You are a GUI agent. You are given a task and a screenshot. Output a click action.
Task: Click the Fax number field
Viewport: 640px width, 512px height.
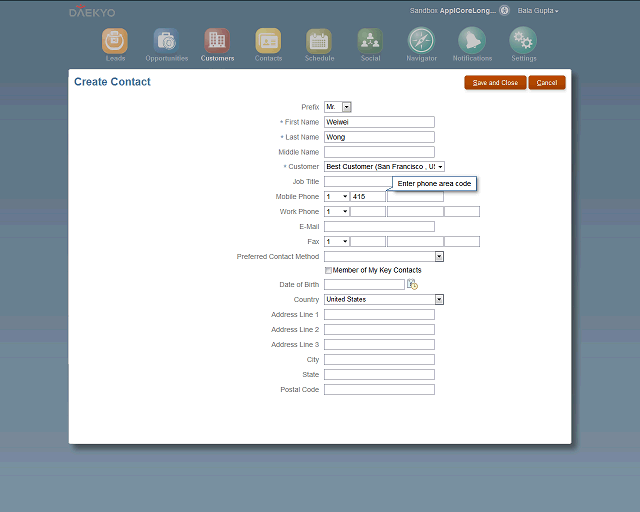pos(415,241)
